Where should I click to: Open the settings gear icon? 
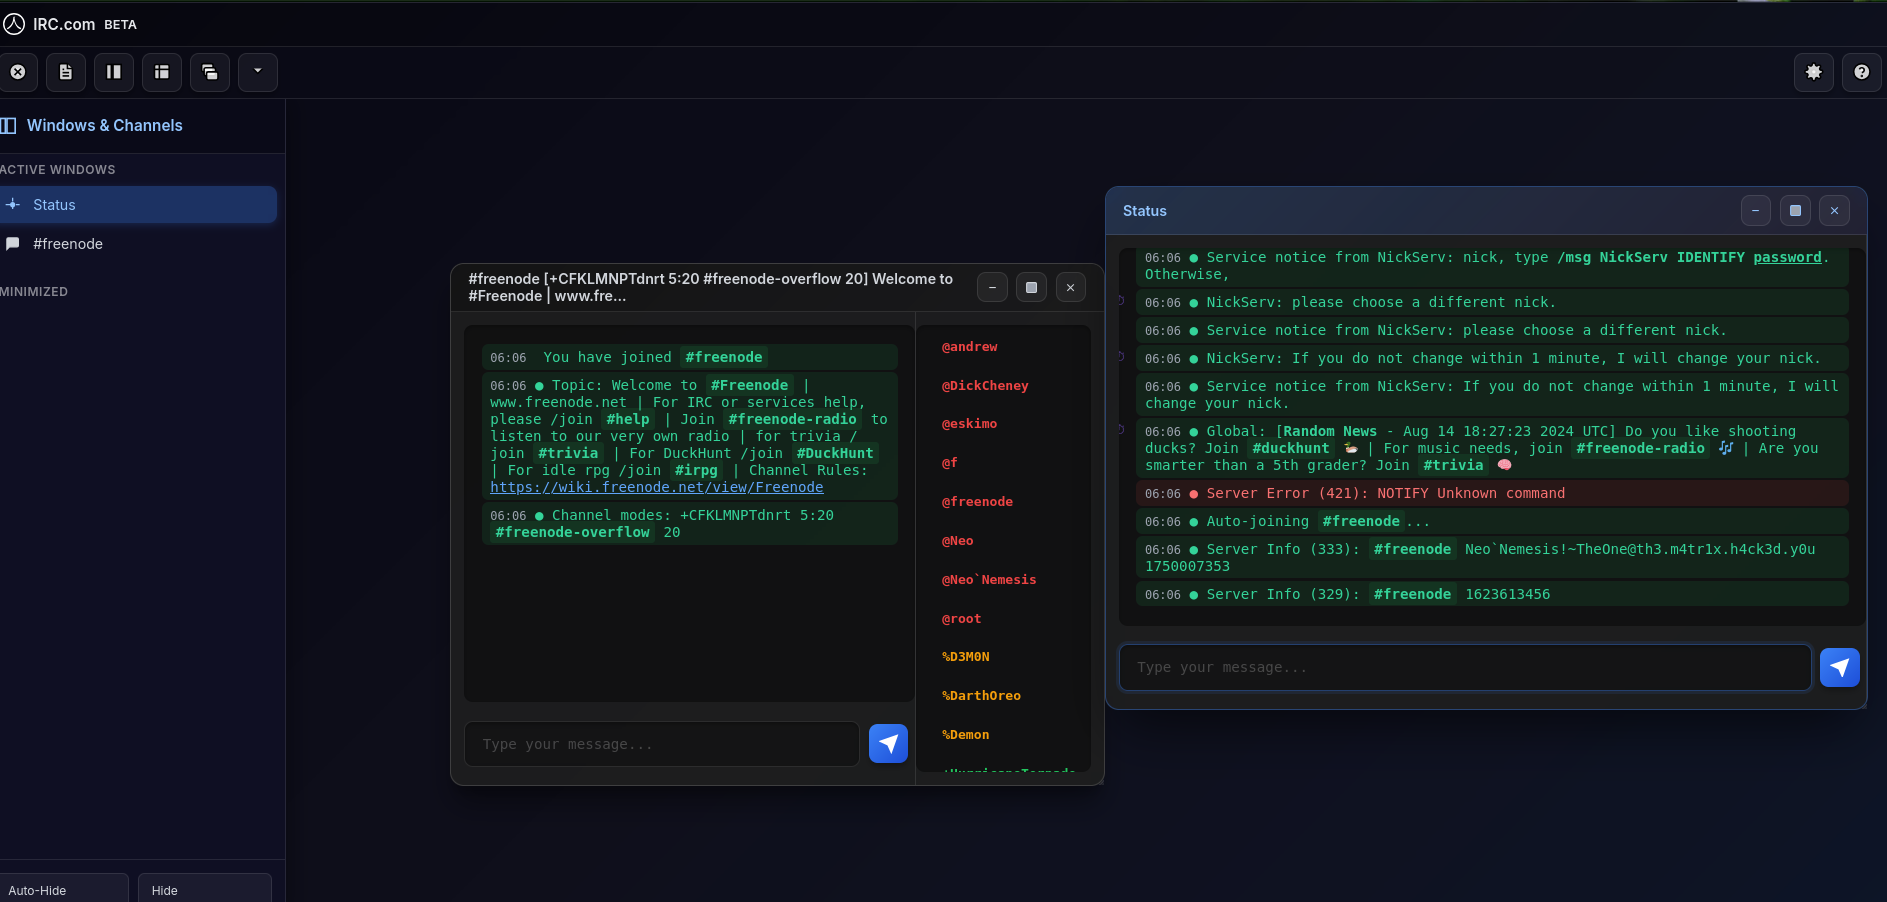(x=1814, y=72)
